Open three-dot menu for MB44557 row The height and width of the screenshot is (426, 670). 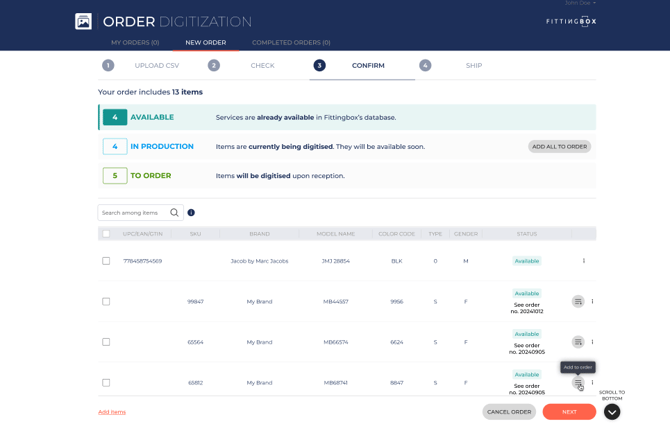(592, 301)
